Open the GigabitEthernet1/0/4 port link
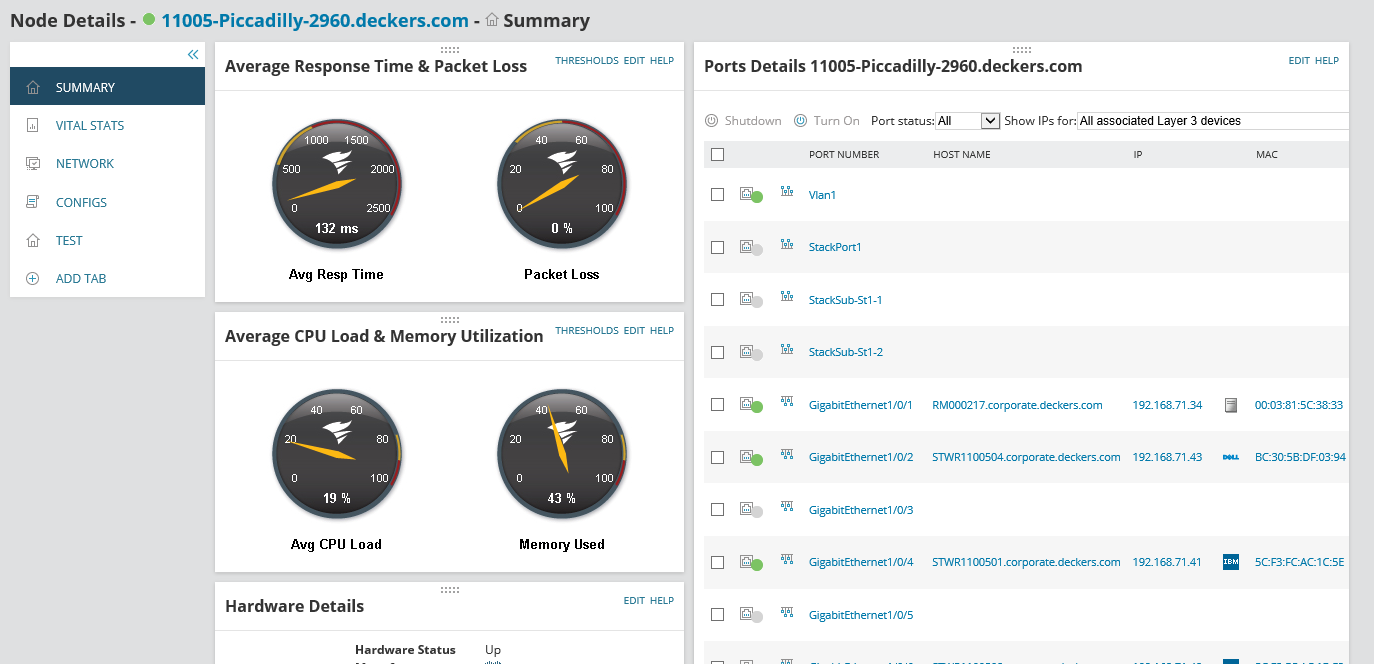Screen dimensions: 1374x664 (861, 562)
